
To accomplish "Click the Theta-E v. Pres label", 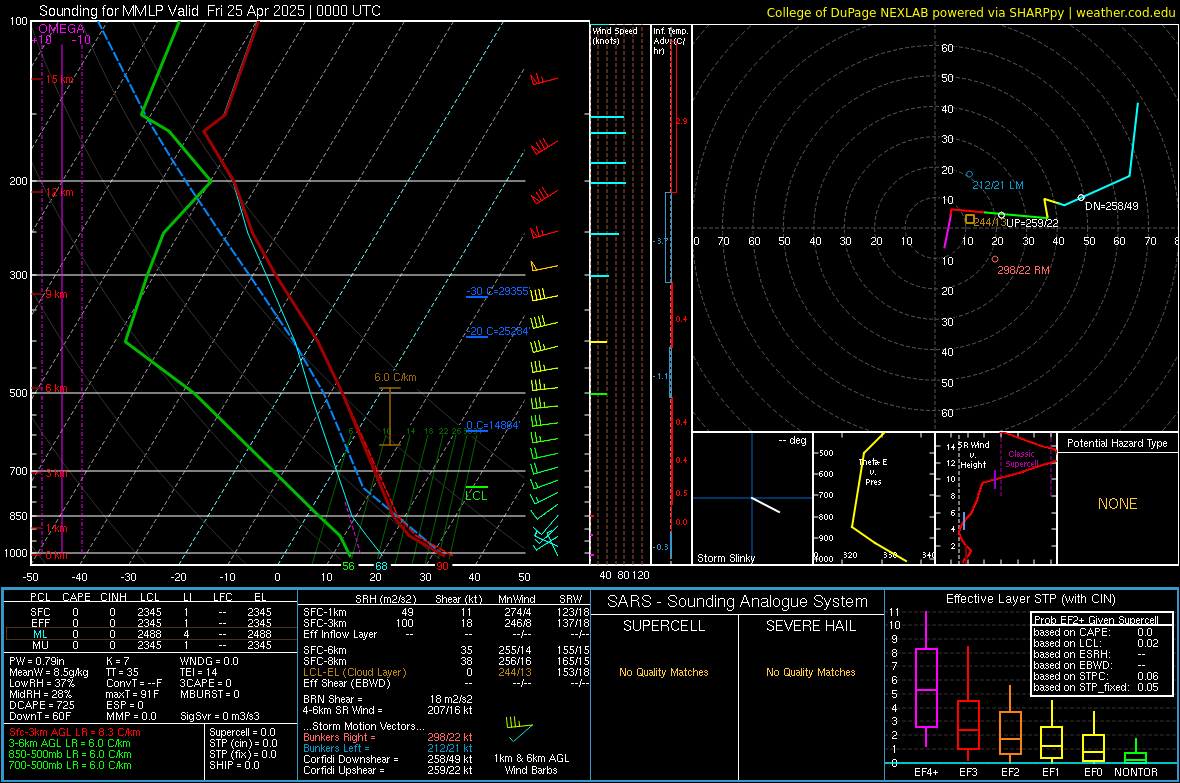I will pyautogui.click(x=873, y=472).
